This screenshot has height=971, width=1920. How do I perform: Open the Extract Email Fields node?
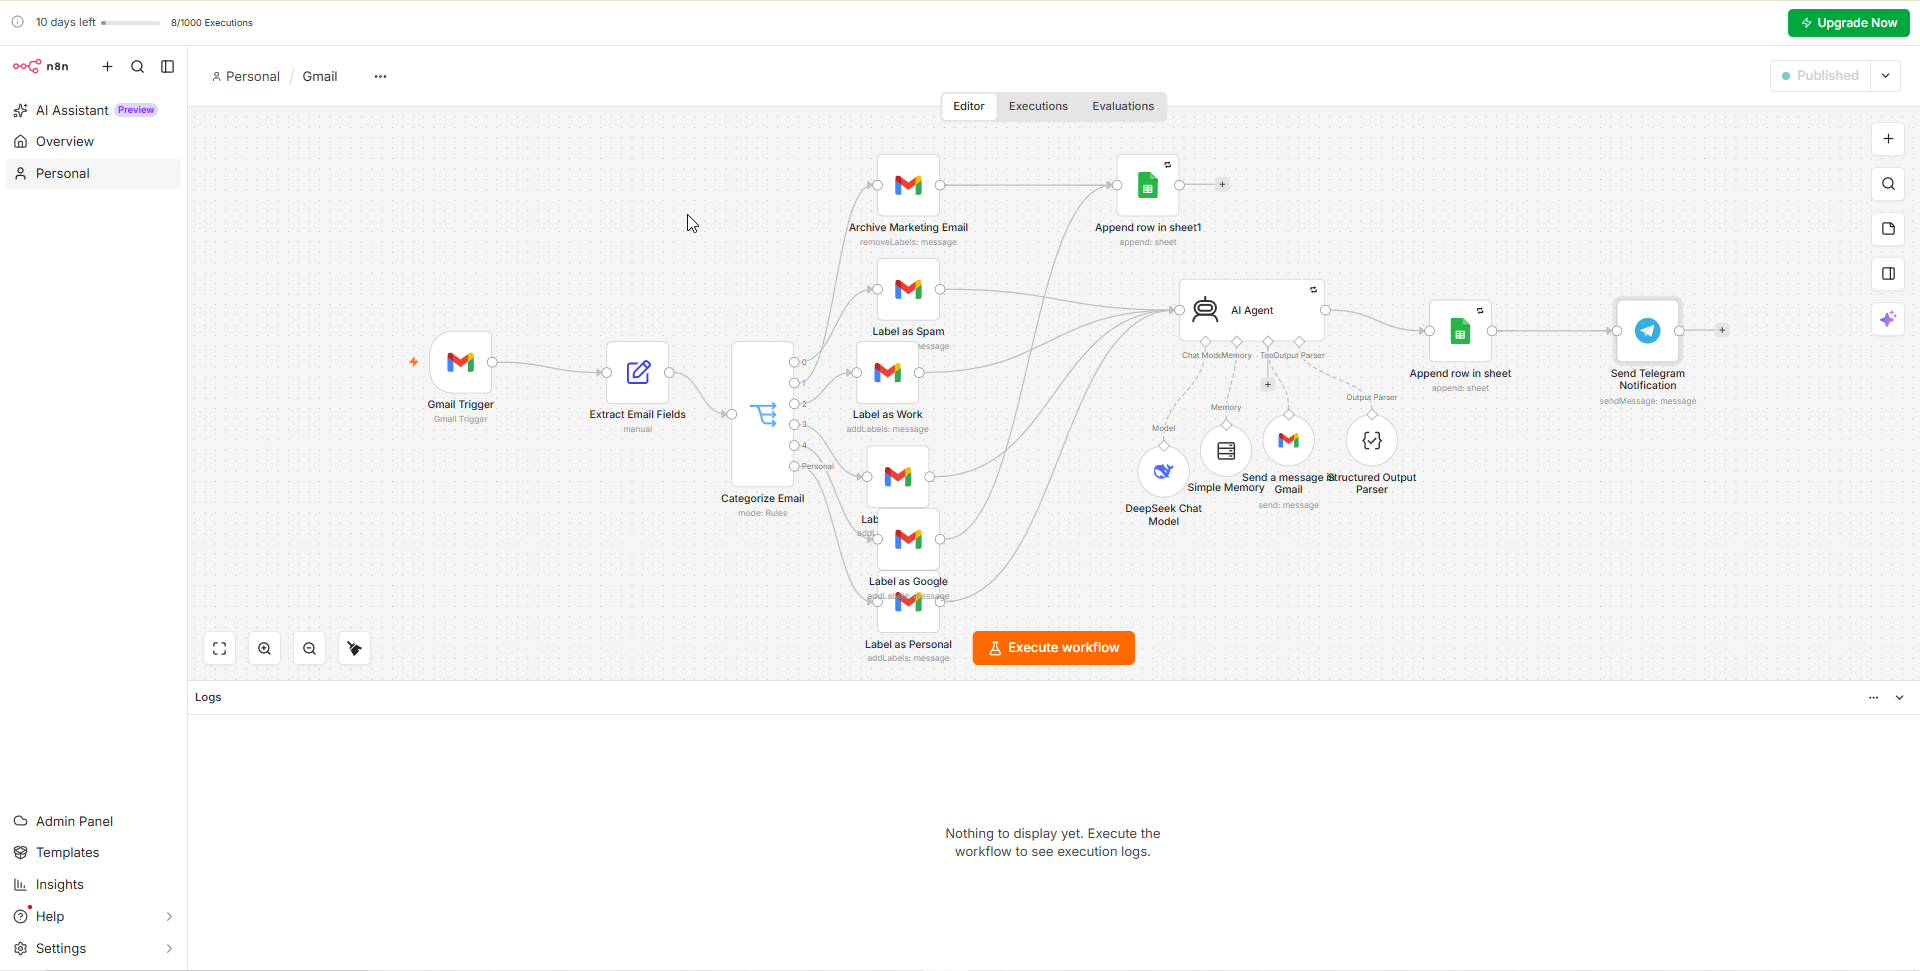click(638, 373)
